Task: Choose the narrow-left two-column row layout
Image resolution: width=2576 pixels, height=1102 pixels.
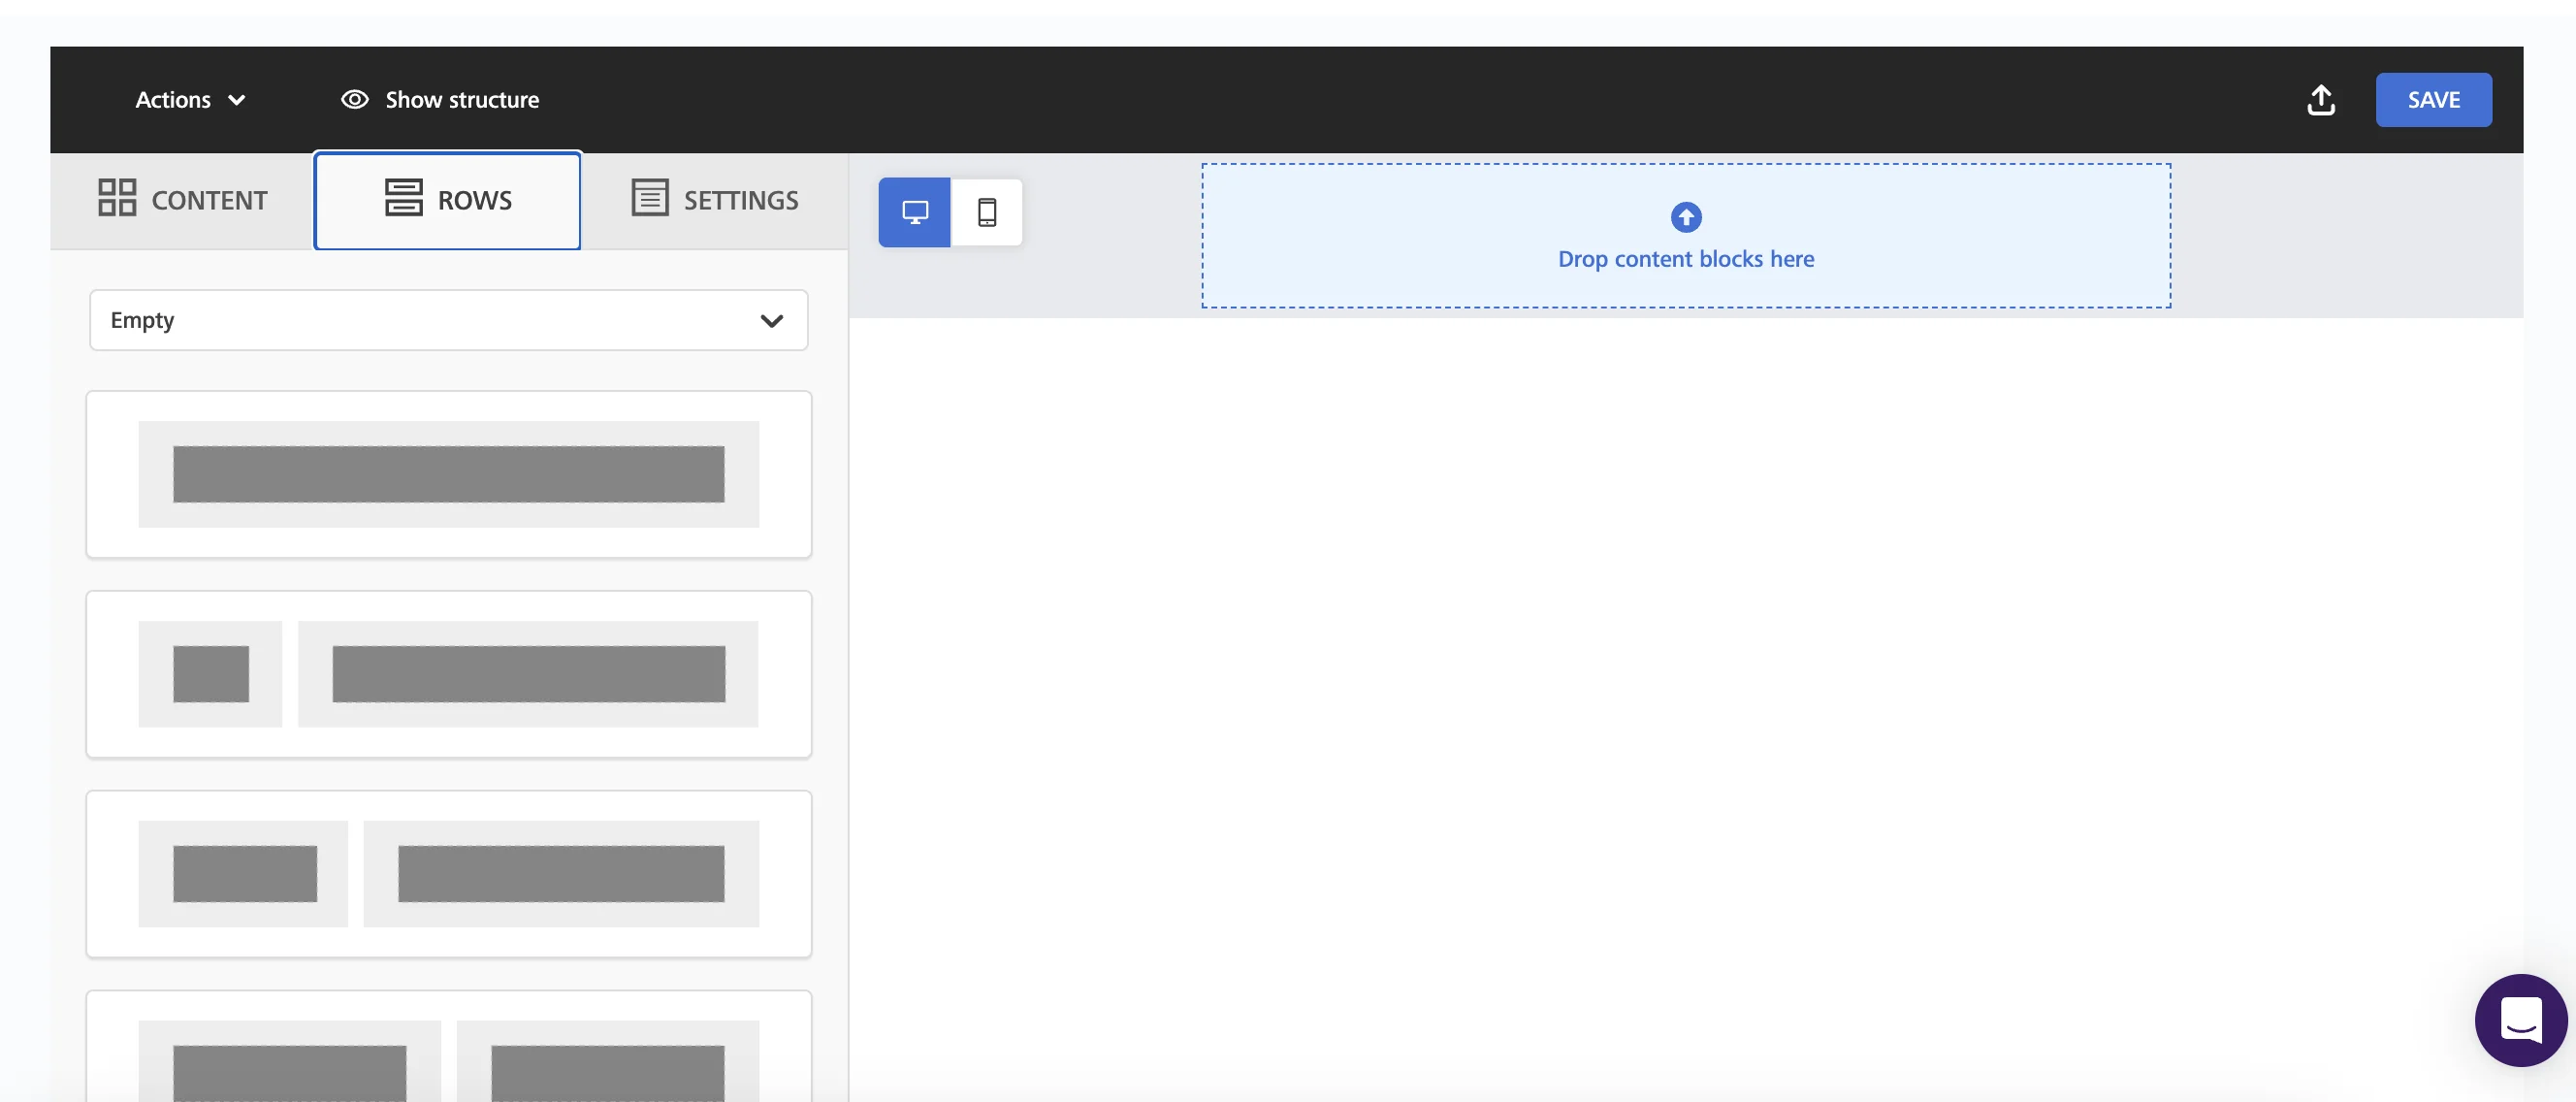Action: 449,674
